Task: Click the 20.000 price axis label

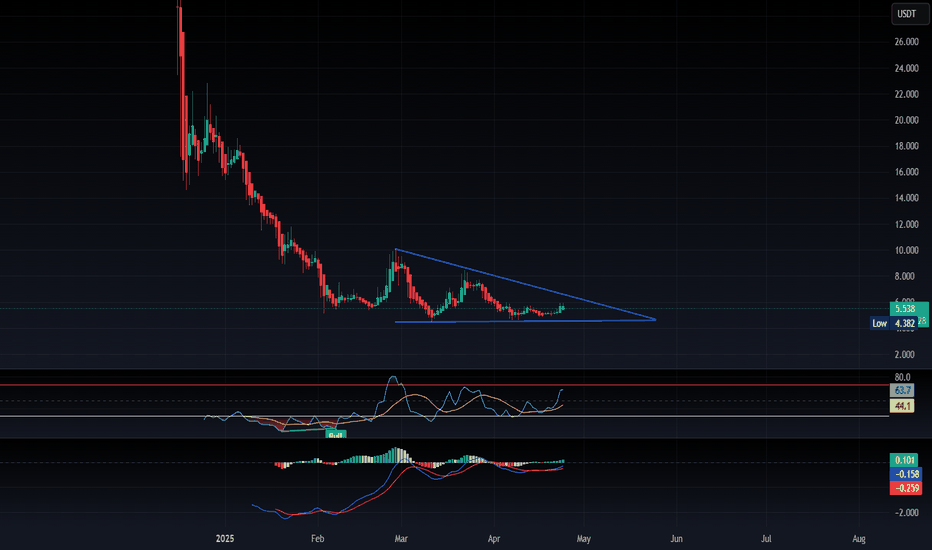Action: point(906,120)
